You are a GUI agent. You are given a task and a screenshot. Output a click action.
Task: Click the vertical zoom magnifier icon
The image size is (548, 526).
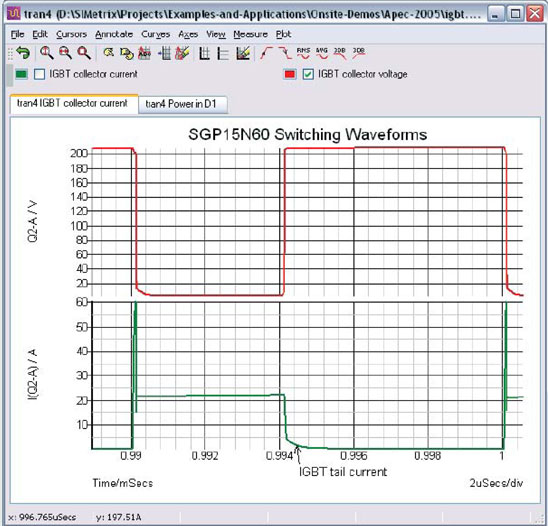click(x=46, y=53)
